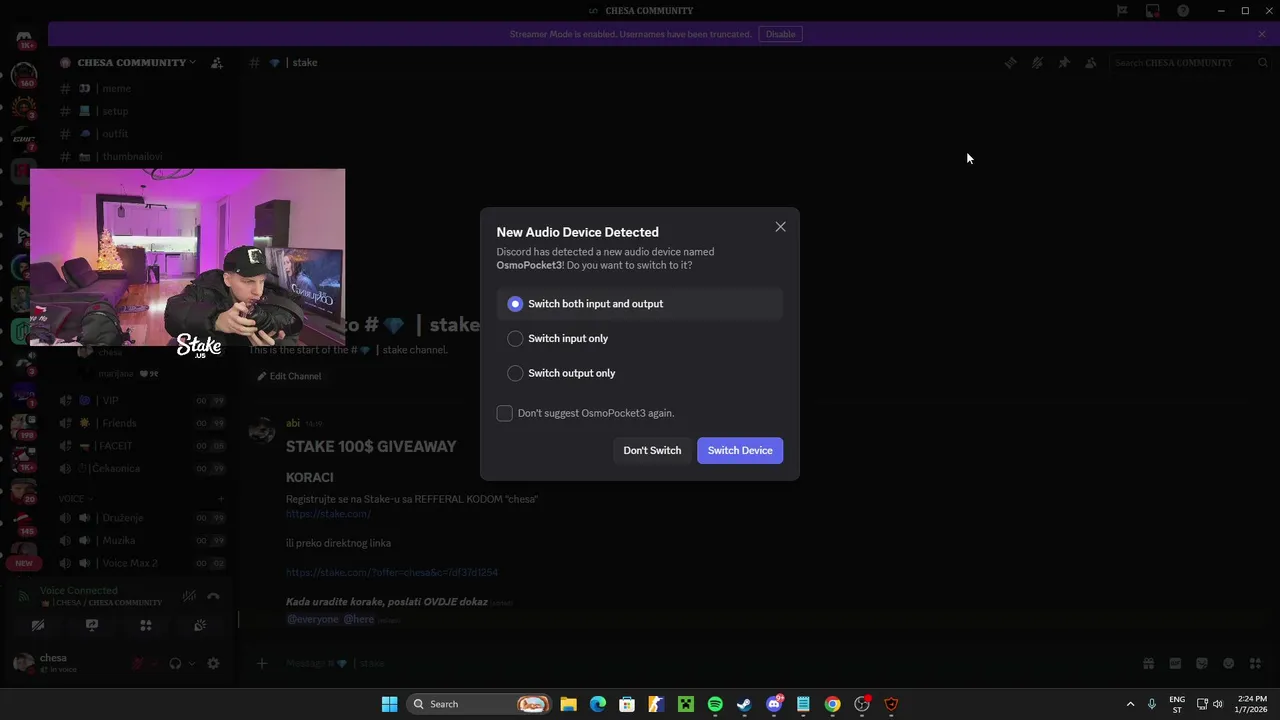This screenshot has height=720, width=1280.
Task: Join the VIP voice channel
Action: [144, 401]
